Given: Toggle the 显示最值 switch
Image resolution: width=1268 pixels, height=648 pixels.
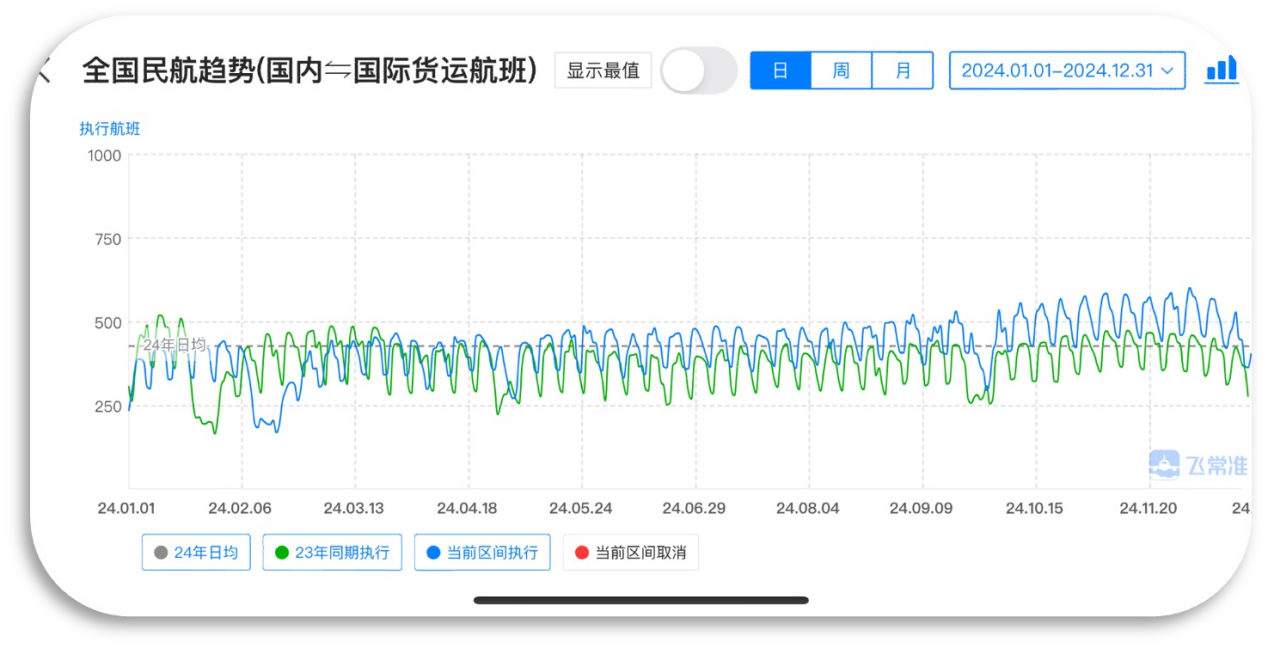Looking at the screenshot, I should tap(699, 71).
